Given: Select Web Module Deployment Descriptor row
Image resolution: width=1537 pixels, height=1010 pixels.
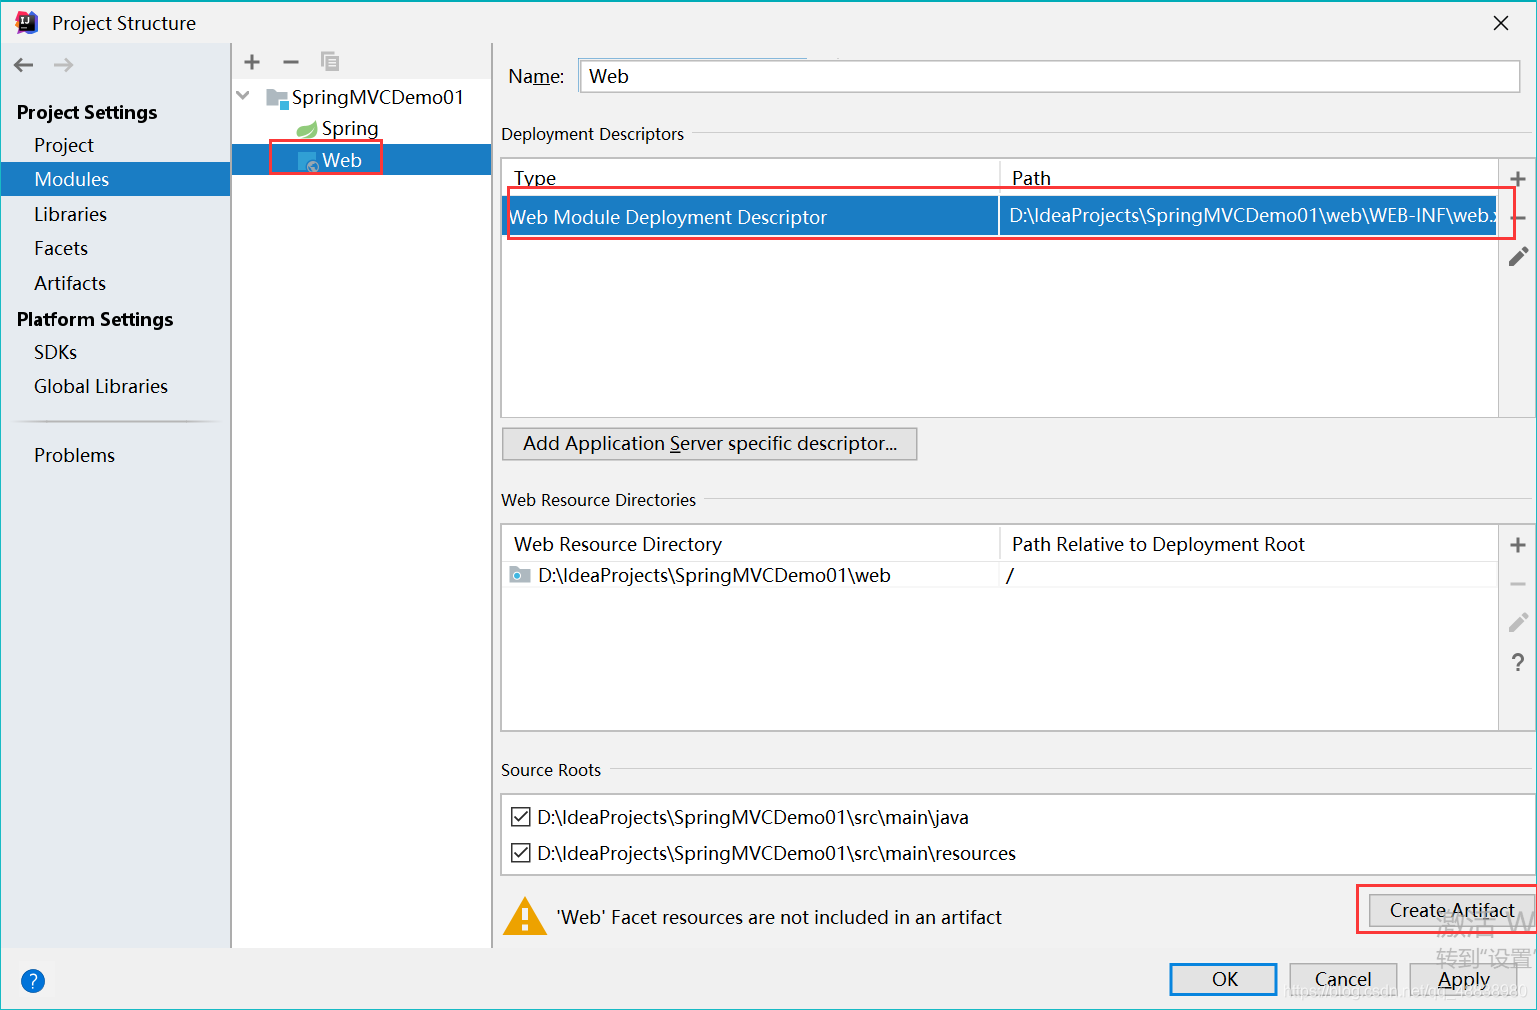Looking at the screenshot, I should [x=999, y=216].
